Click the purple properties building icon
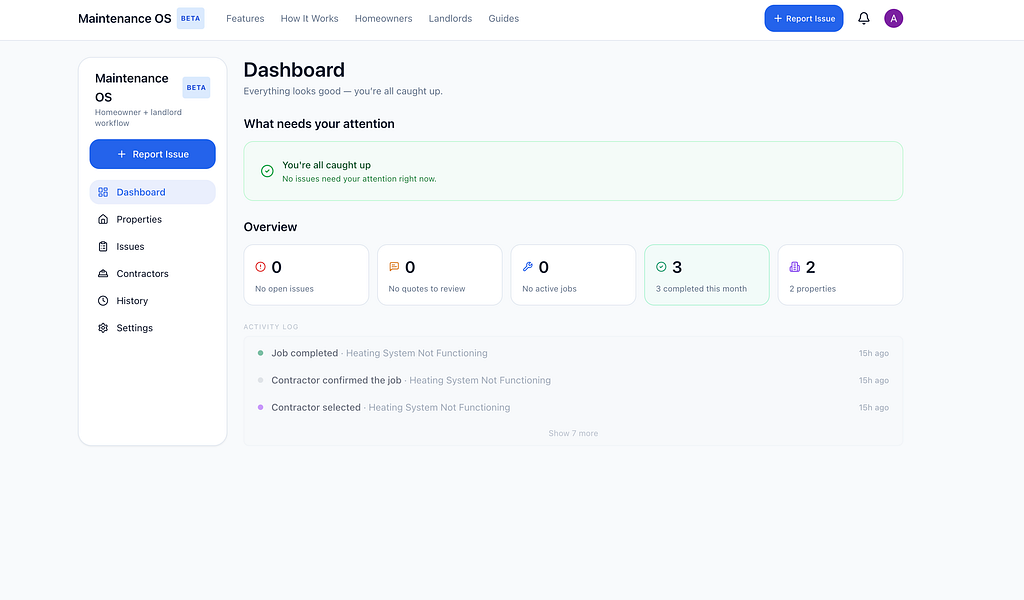The image size is (1024, 600). pyautogui.click(x=795, y=266)
